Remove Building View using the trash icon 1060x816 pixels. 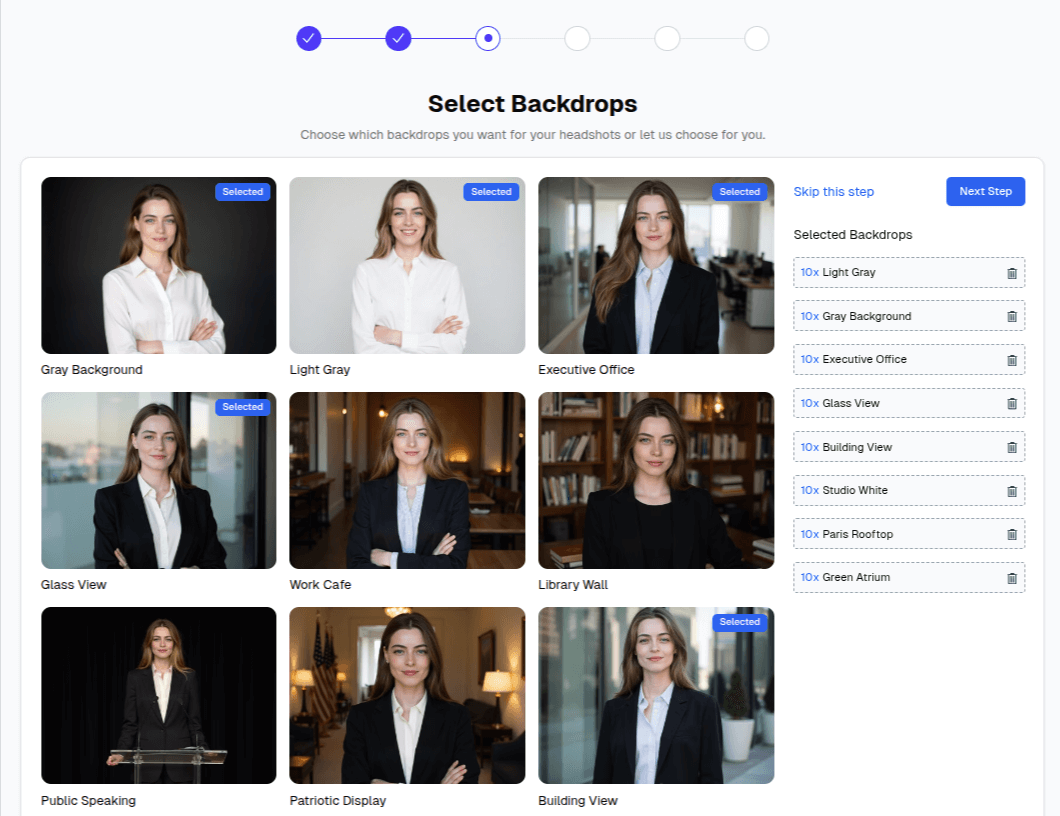click(x=1011, y=448)
